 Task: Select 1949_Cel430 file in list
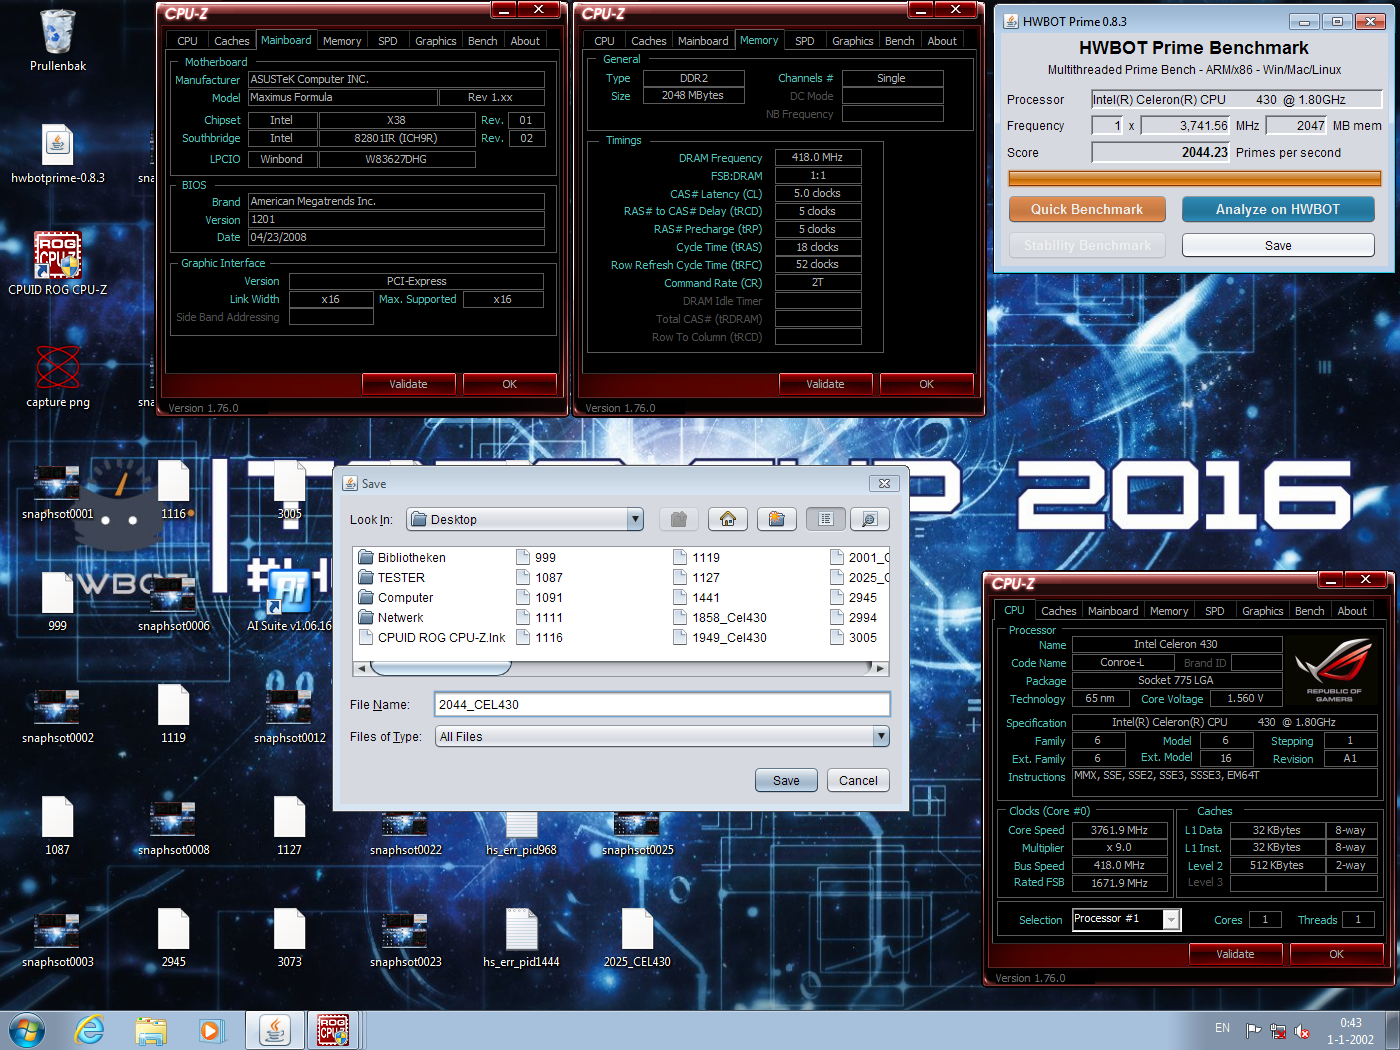coord(720,638)
